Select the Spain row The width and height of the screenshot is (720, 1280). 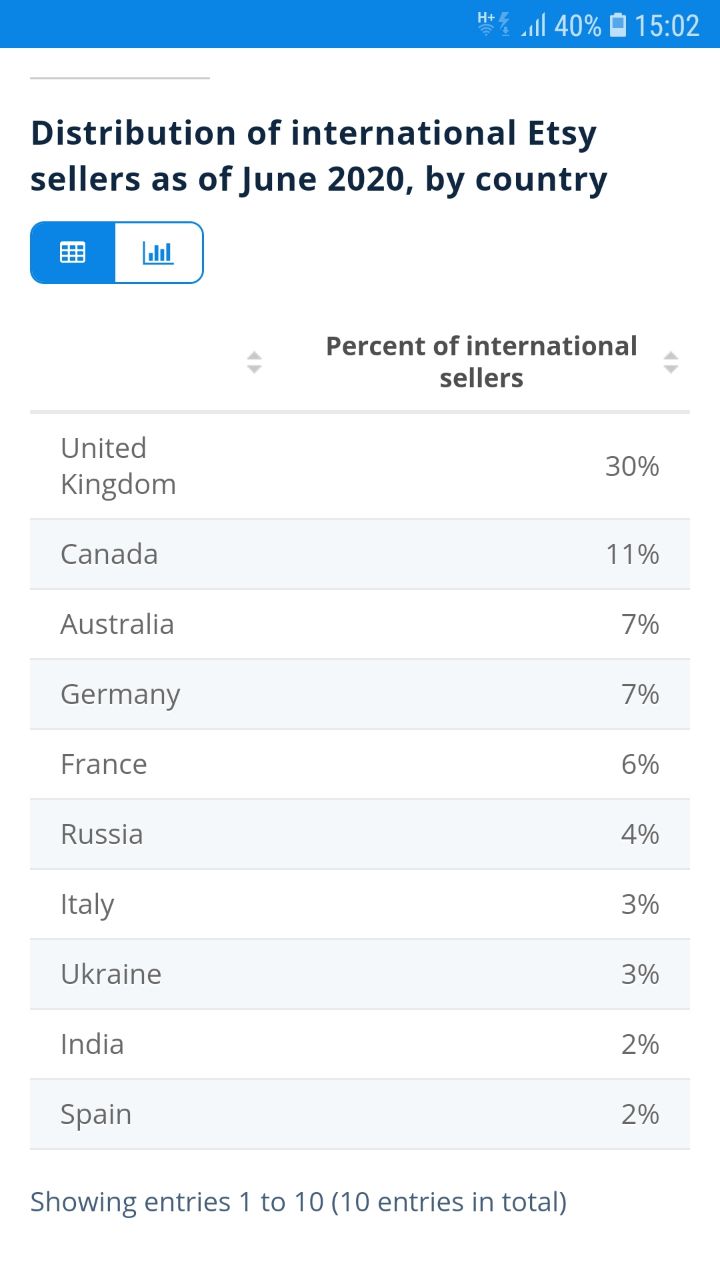[x=360, y=1114]
